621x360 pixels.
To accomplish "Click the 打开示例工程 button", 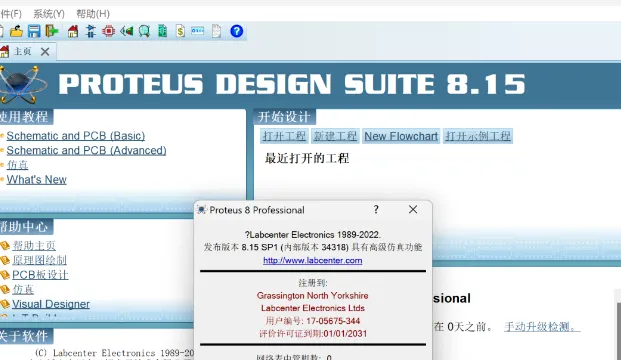I will click(x=478, y=136).
